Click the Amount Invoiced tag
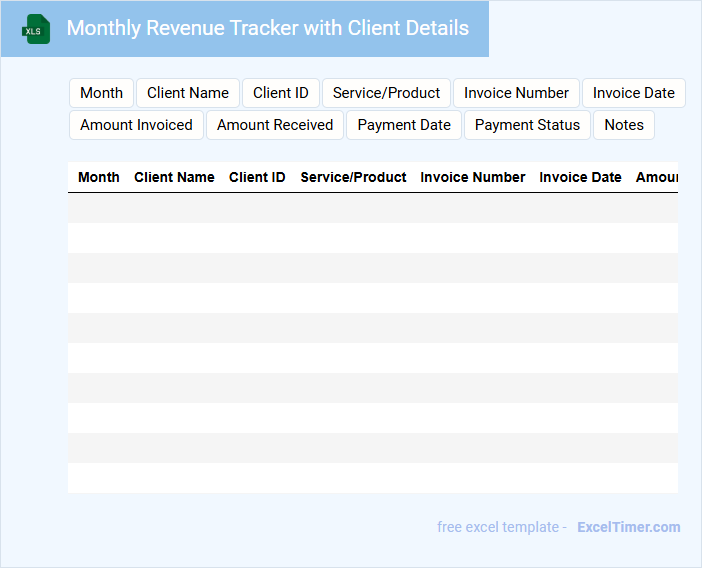 [136, 125]
